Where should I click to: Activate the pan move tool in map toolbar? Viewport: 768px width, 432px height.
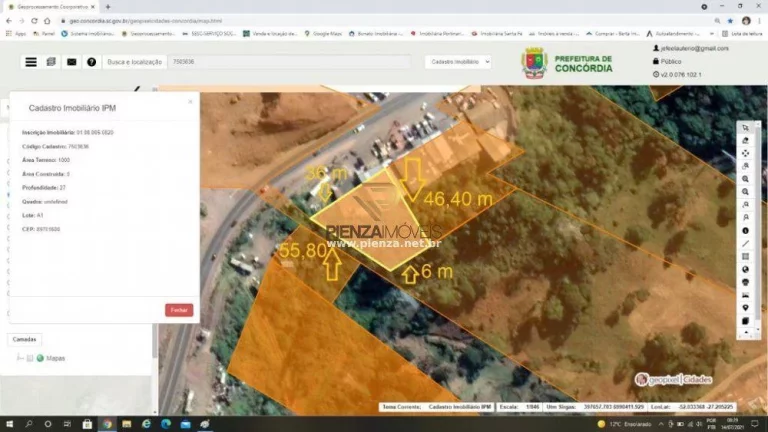(x=745, y=153)
